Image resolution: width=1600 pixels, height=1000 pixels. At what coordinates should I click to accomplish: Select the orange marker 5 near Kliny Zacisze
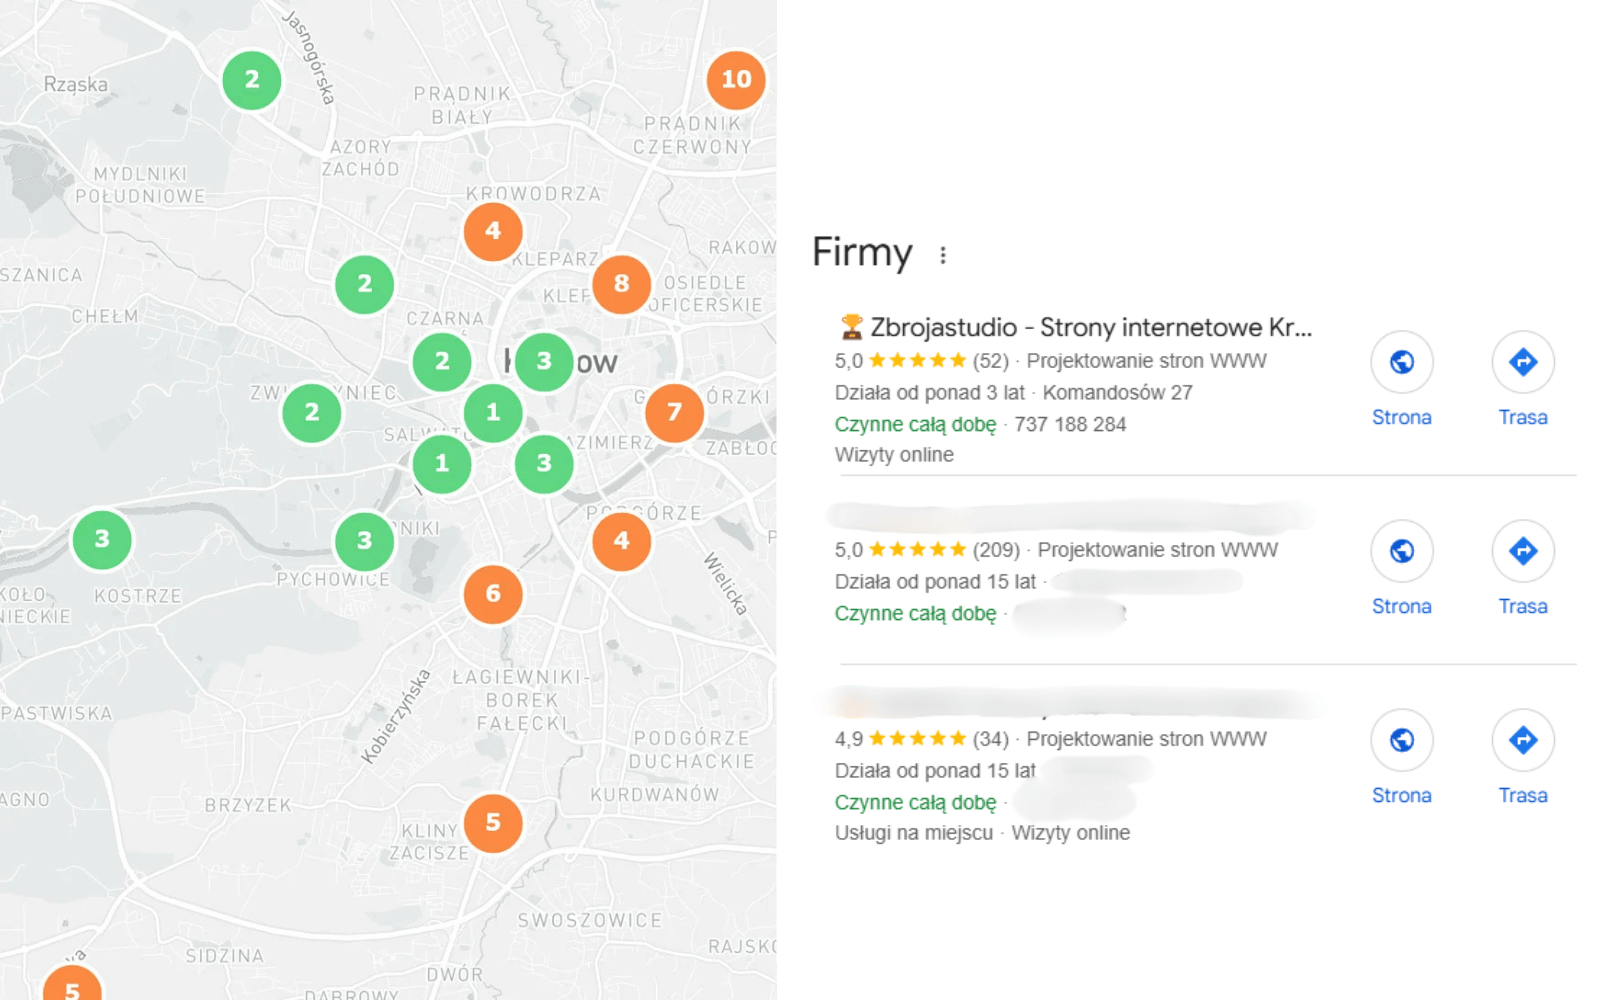click(493, 823)
